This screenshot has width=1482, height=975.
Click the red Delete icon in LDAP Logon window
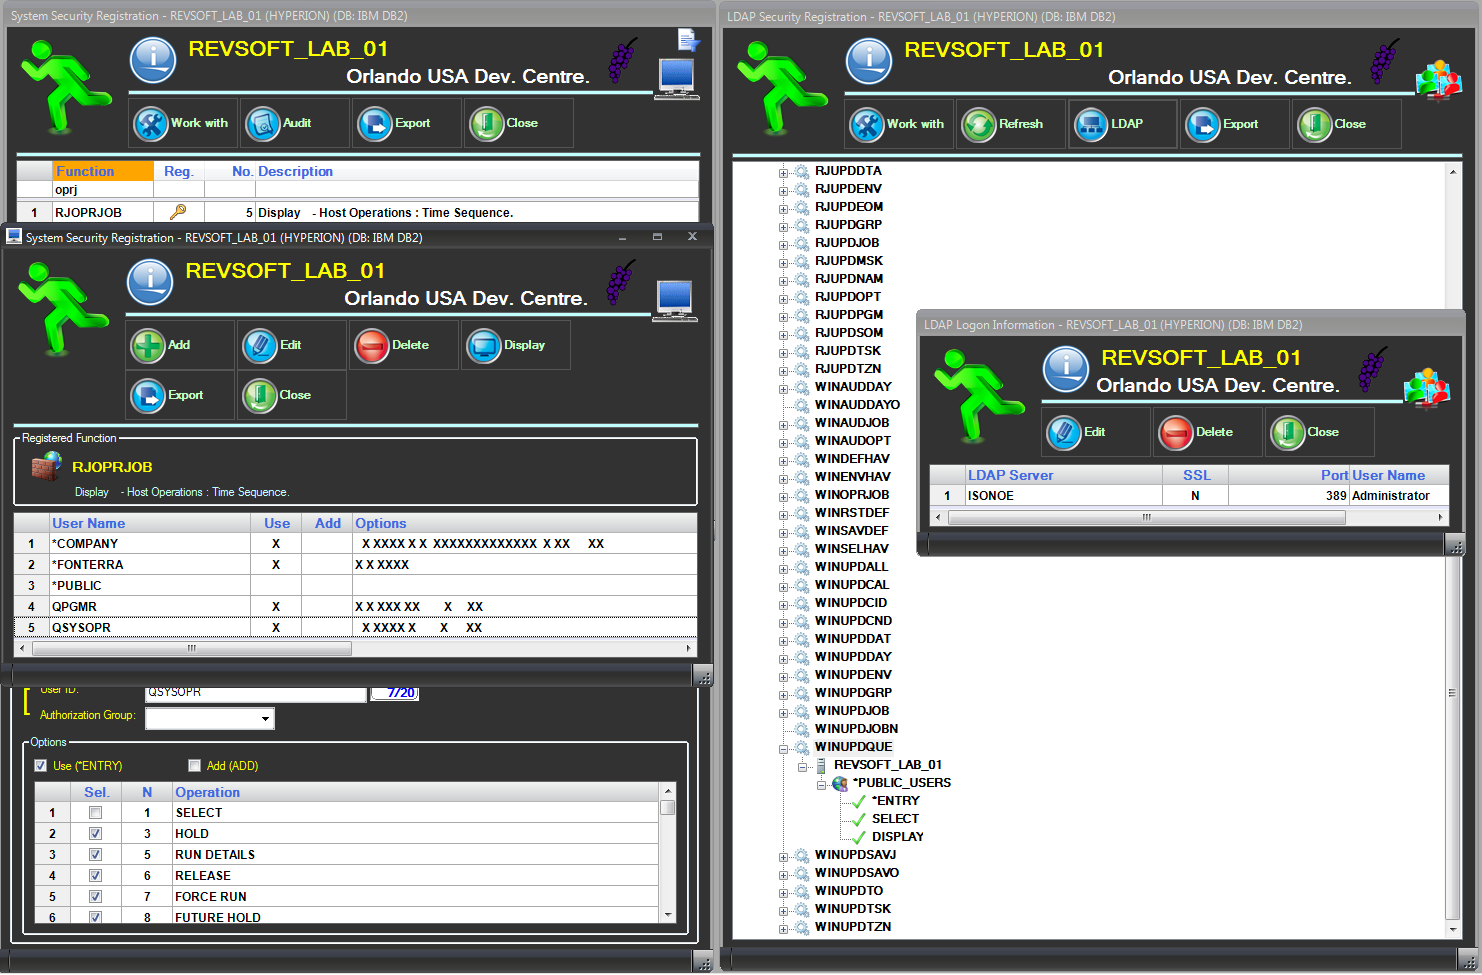[1176, 433]
